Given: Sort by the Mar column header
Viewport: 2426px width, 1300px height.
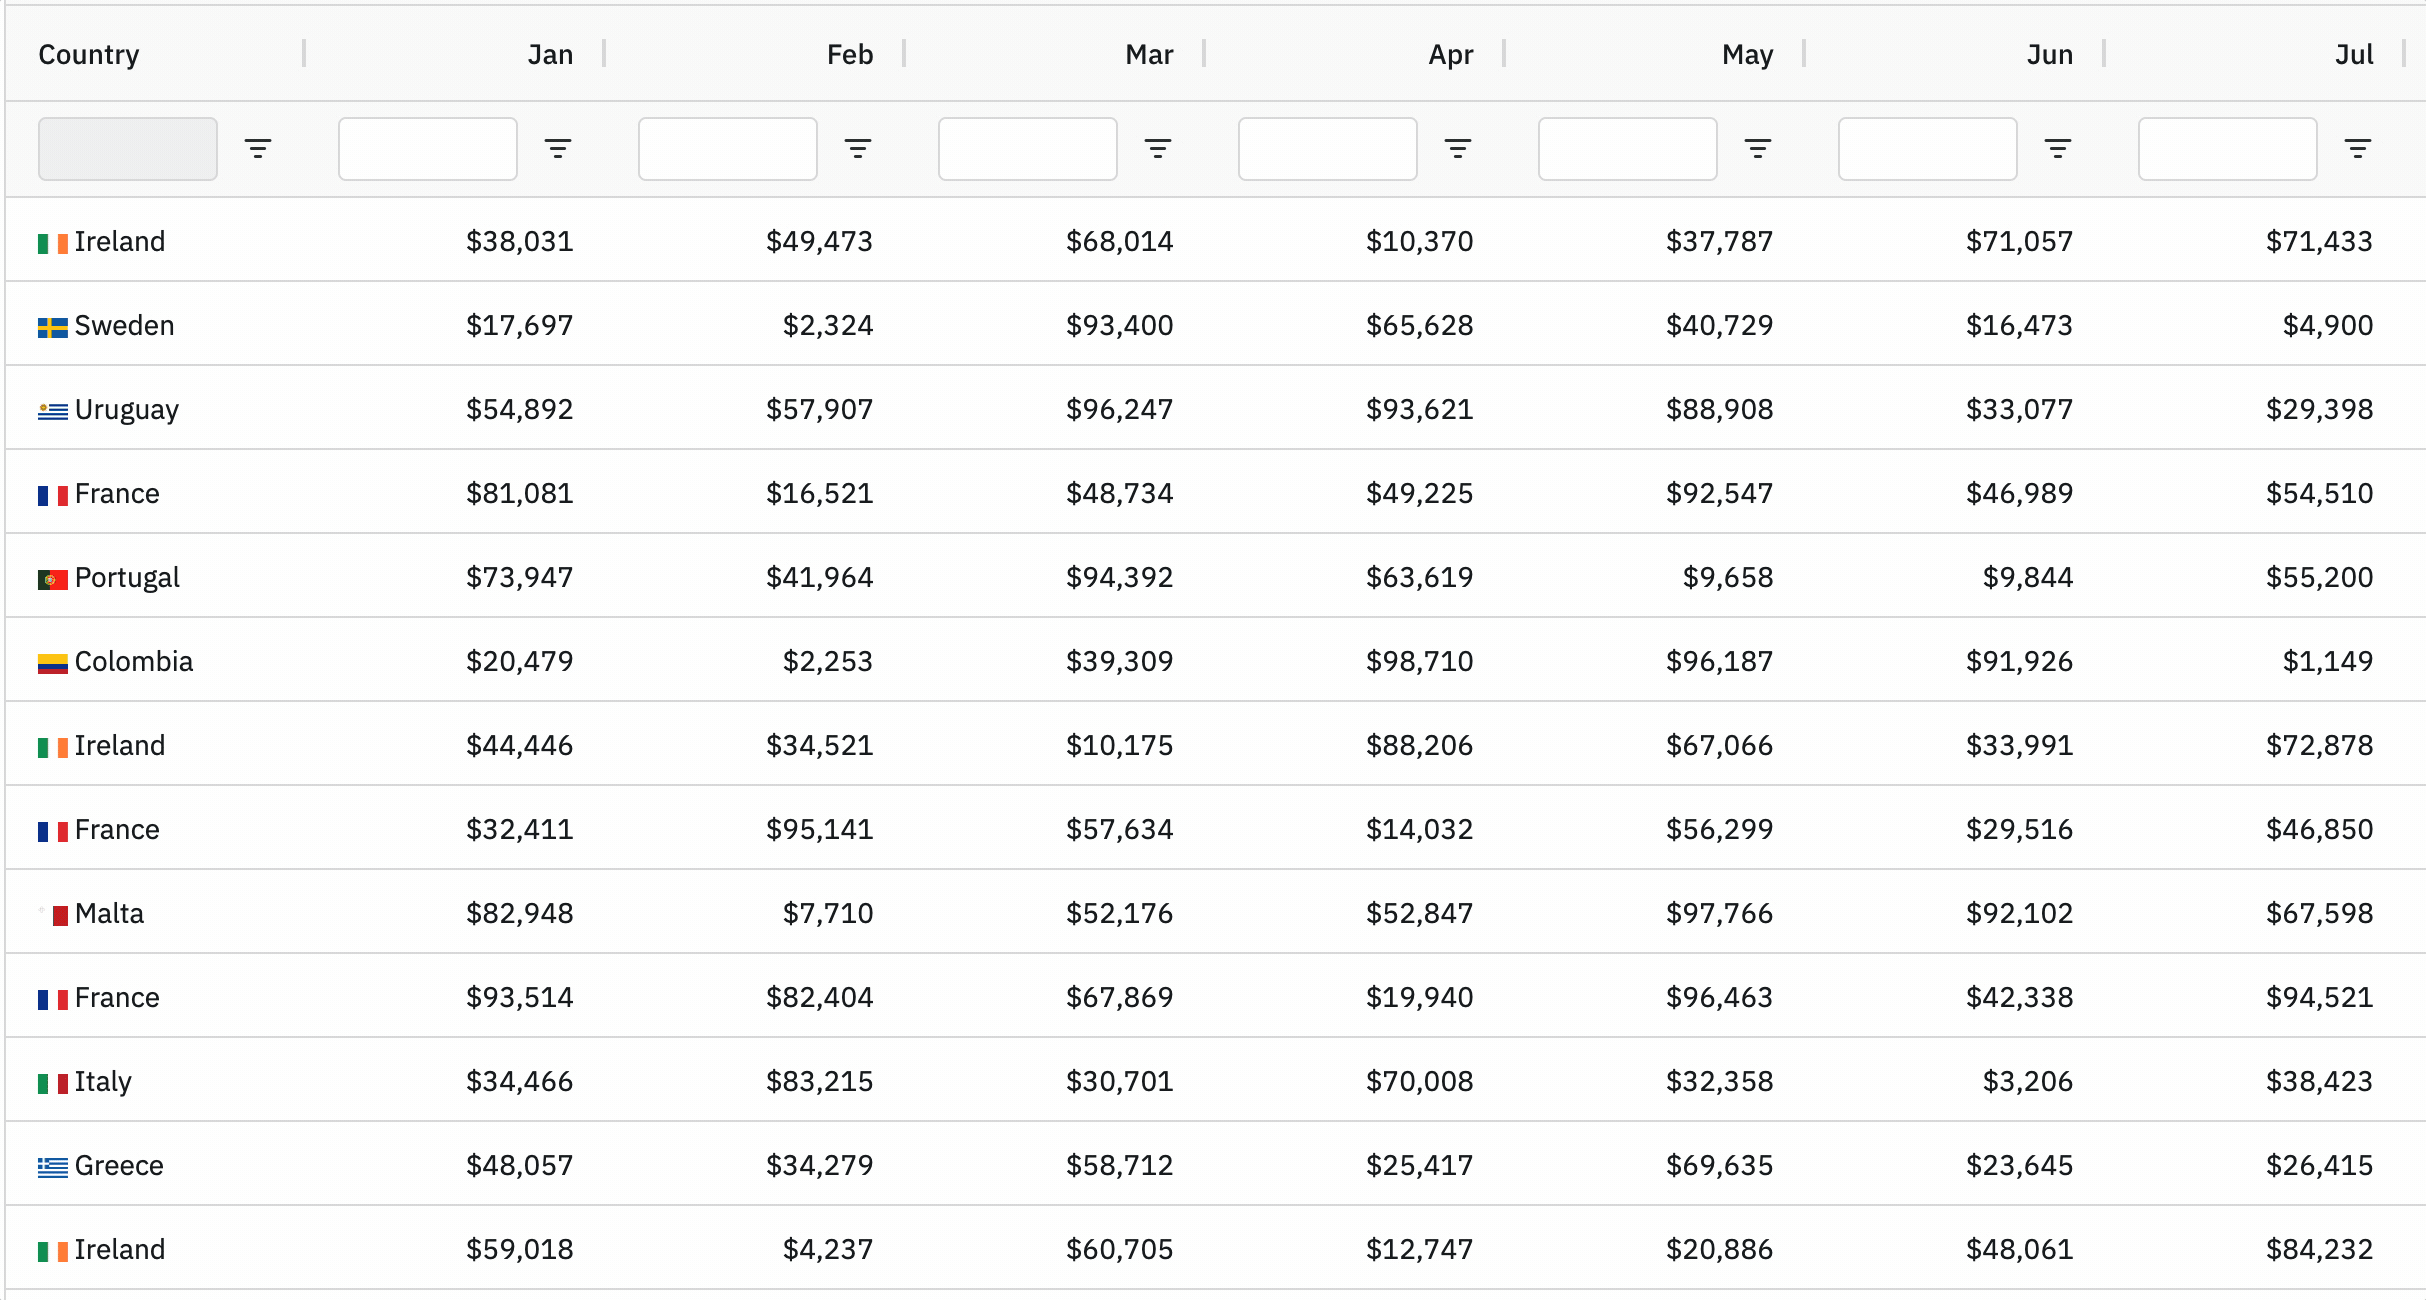Looking at the screenshot, I should pos(1149,55).
